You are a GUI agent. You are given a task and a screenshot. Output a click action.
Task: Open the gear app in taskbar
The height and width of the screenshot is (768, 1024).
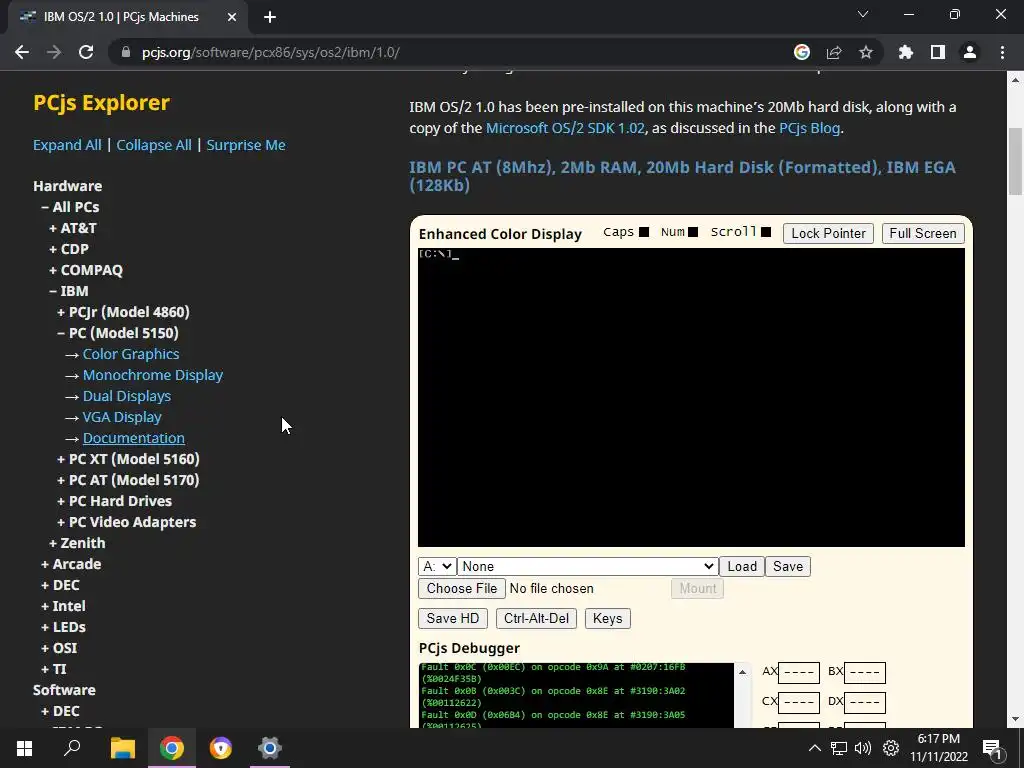[x=270, y=748]
